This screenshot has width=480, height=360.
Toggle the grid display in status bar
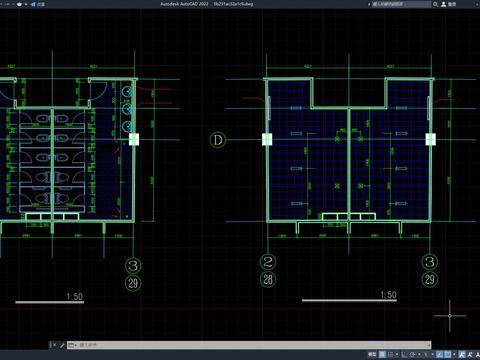click(382, 354)
